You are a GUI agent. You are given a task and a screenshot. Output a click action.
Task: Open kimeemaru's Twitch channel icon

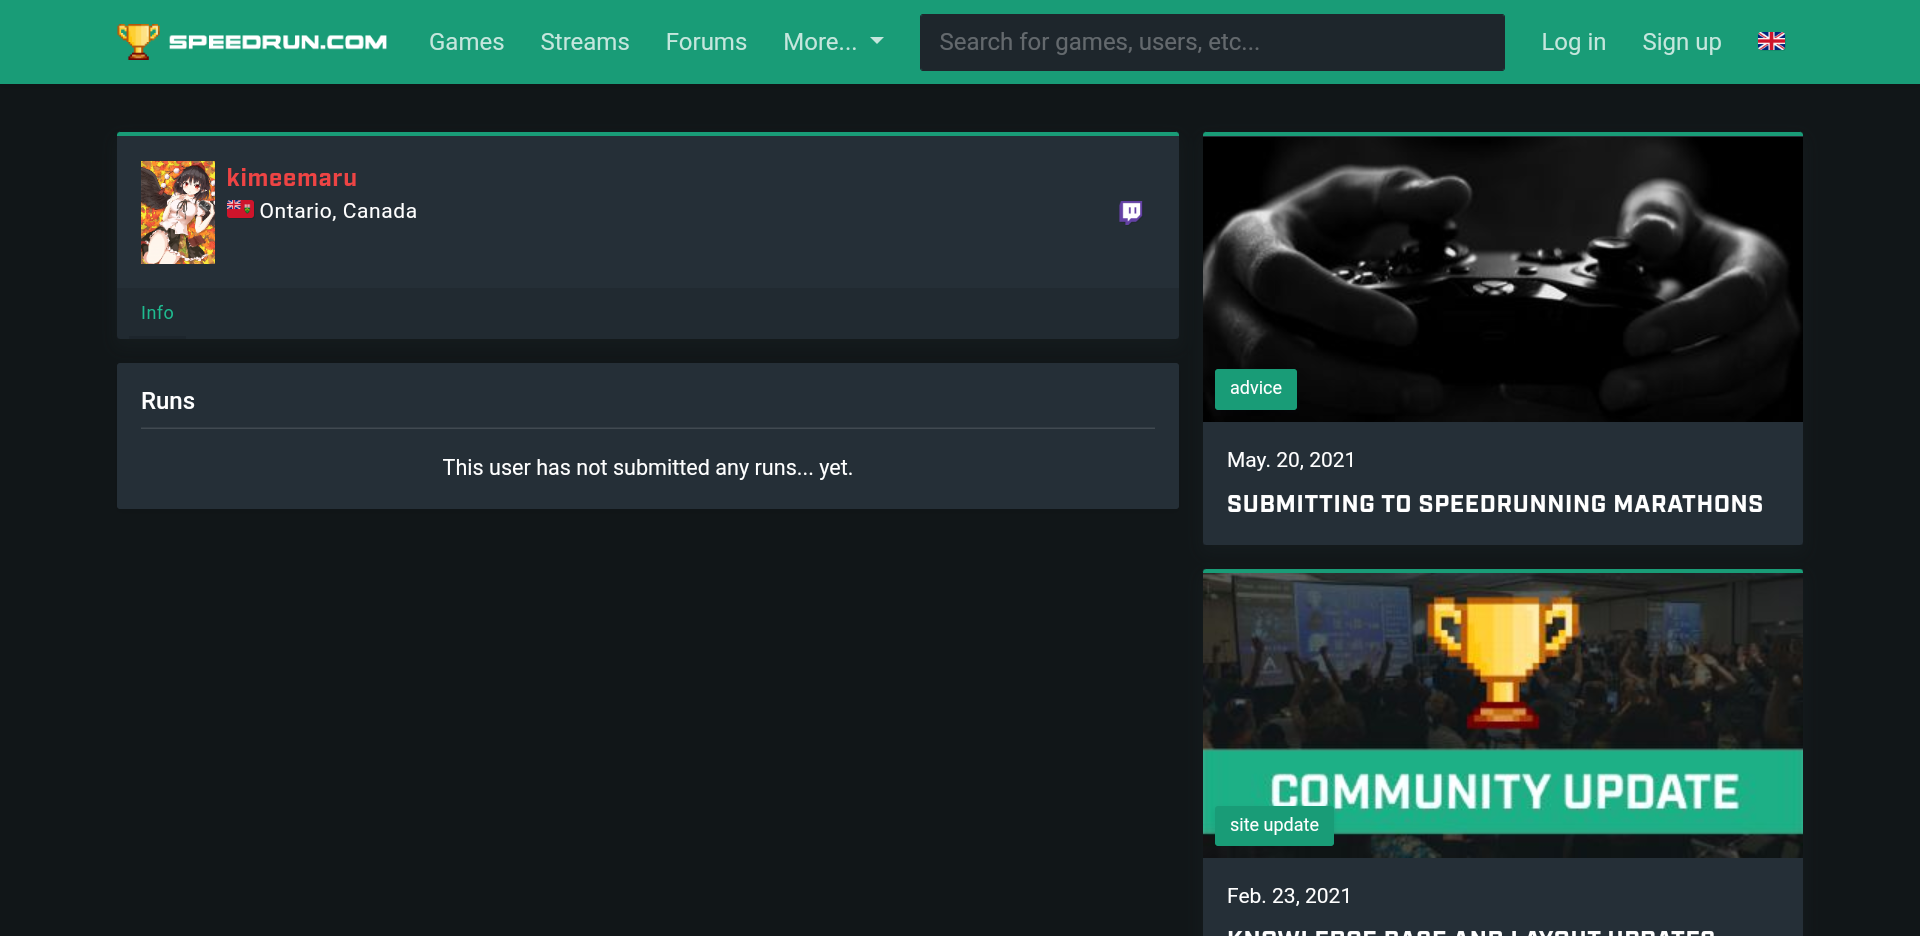coord(1130,212)
